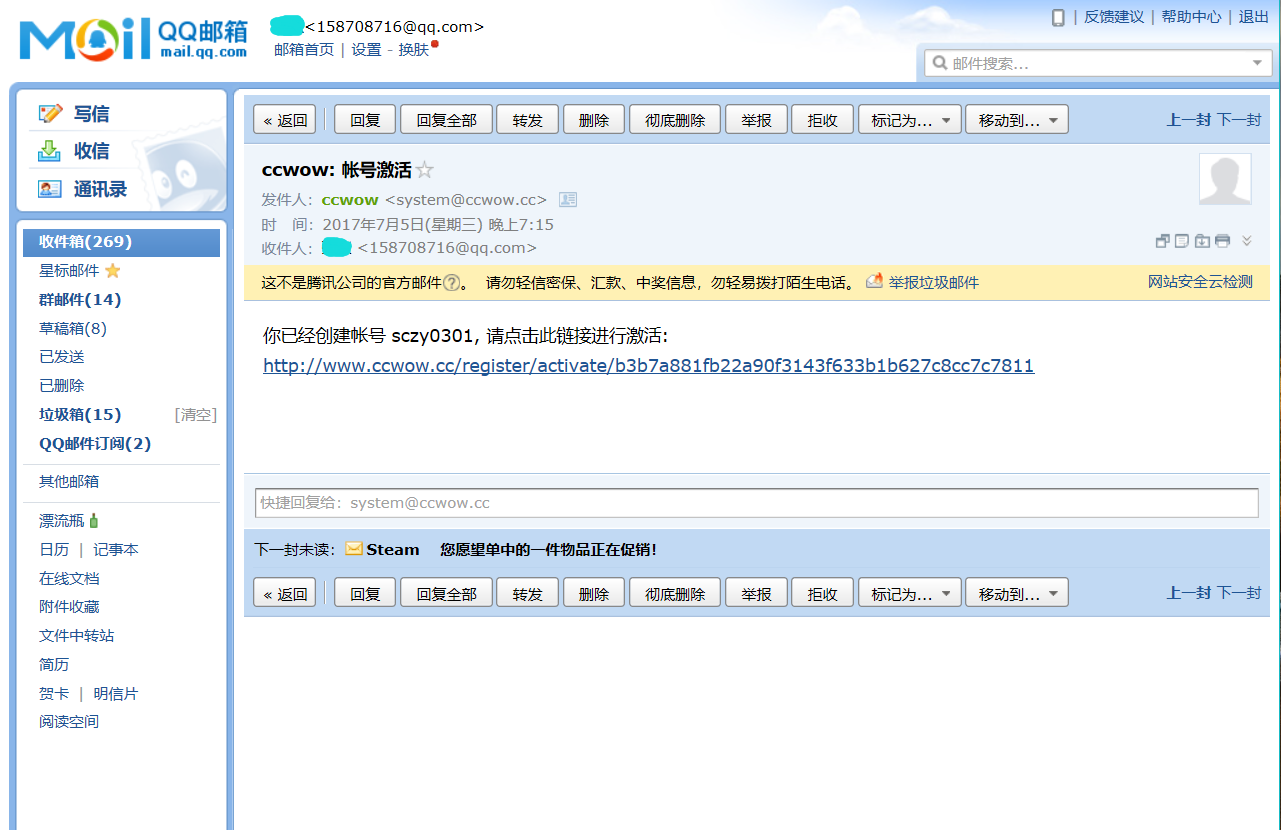1281x830 pixels.
Task: Save the email with the download folder icon
Action: [1201, 240]
